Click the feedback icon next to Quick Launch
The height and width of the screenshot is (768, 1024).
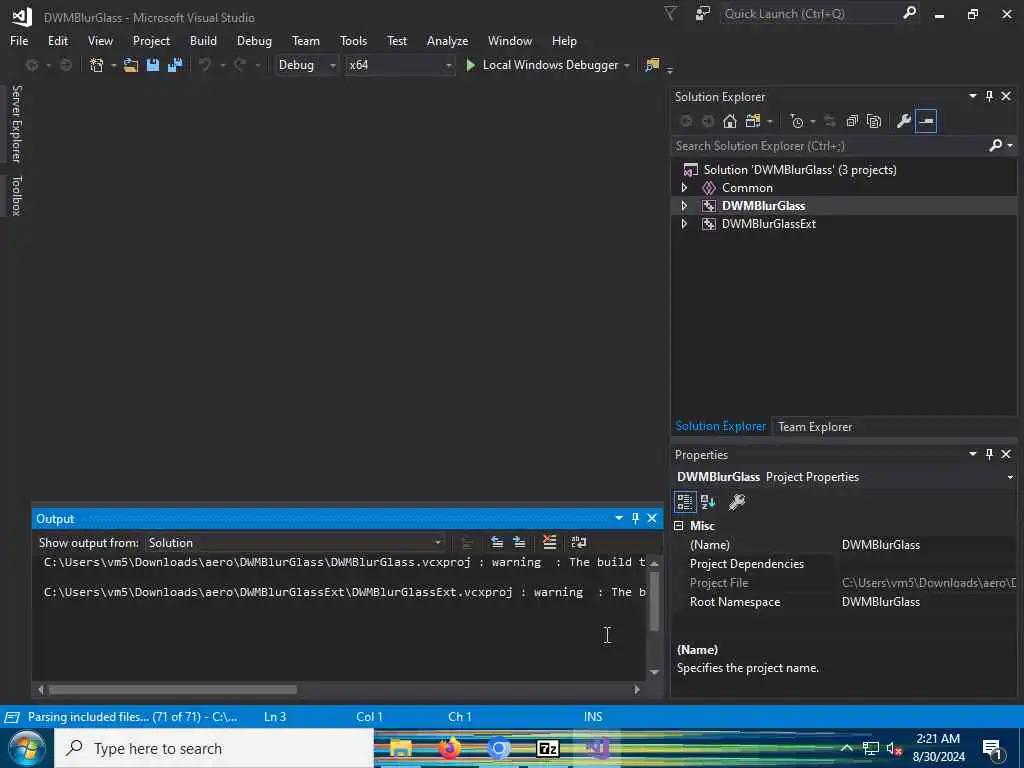click(x=703, y=13)
